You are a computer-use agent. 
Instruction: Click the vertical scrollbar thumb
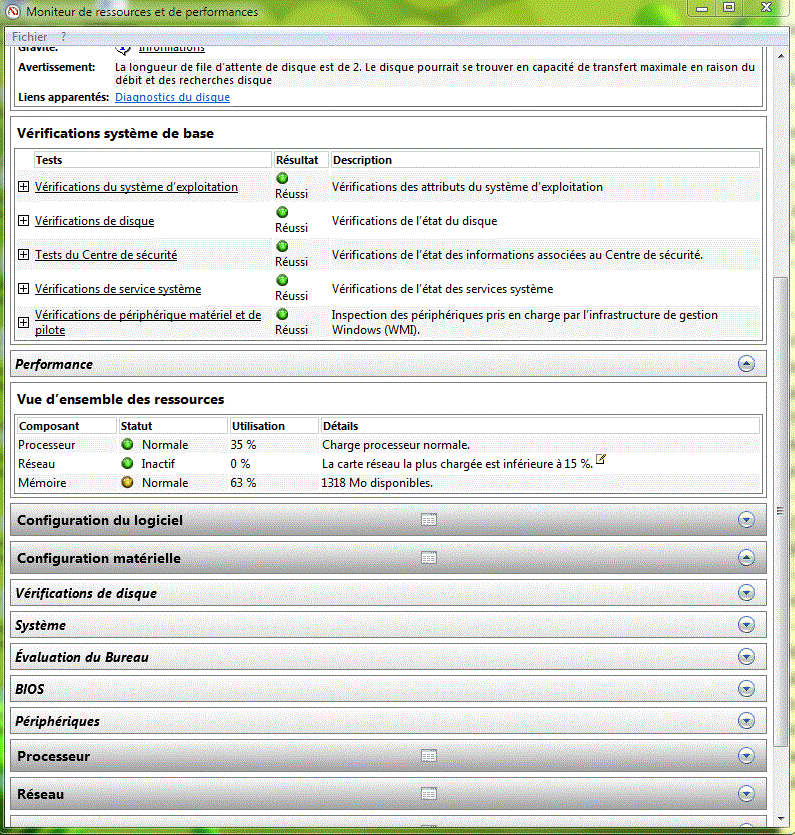[780, 511]
